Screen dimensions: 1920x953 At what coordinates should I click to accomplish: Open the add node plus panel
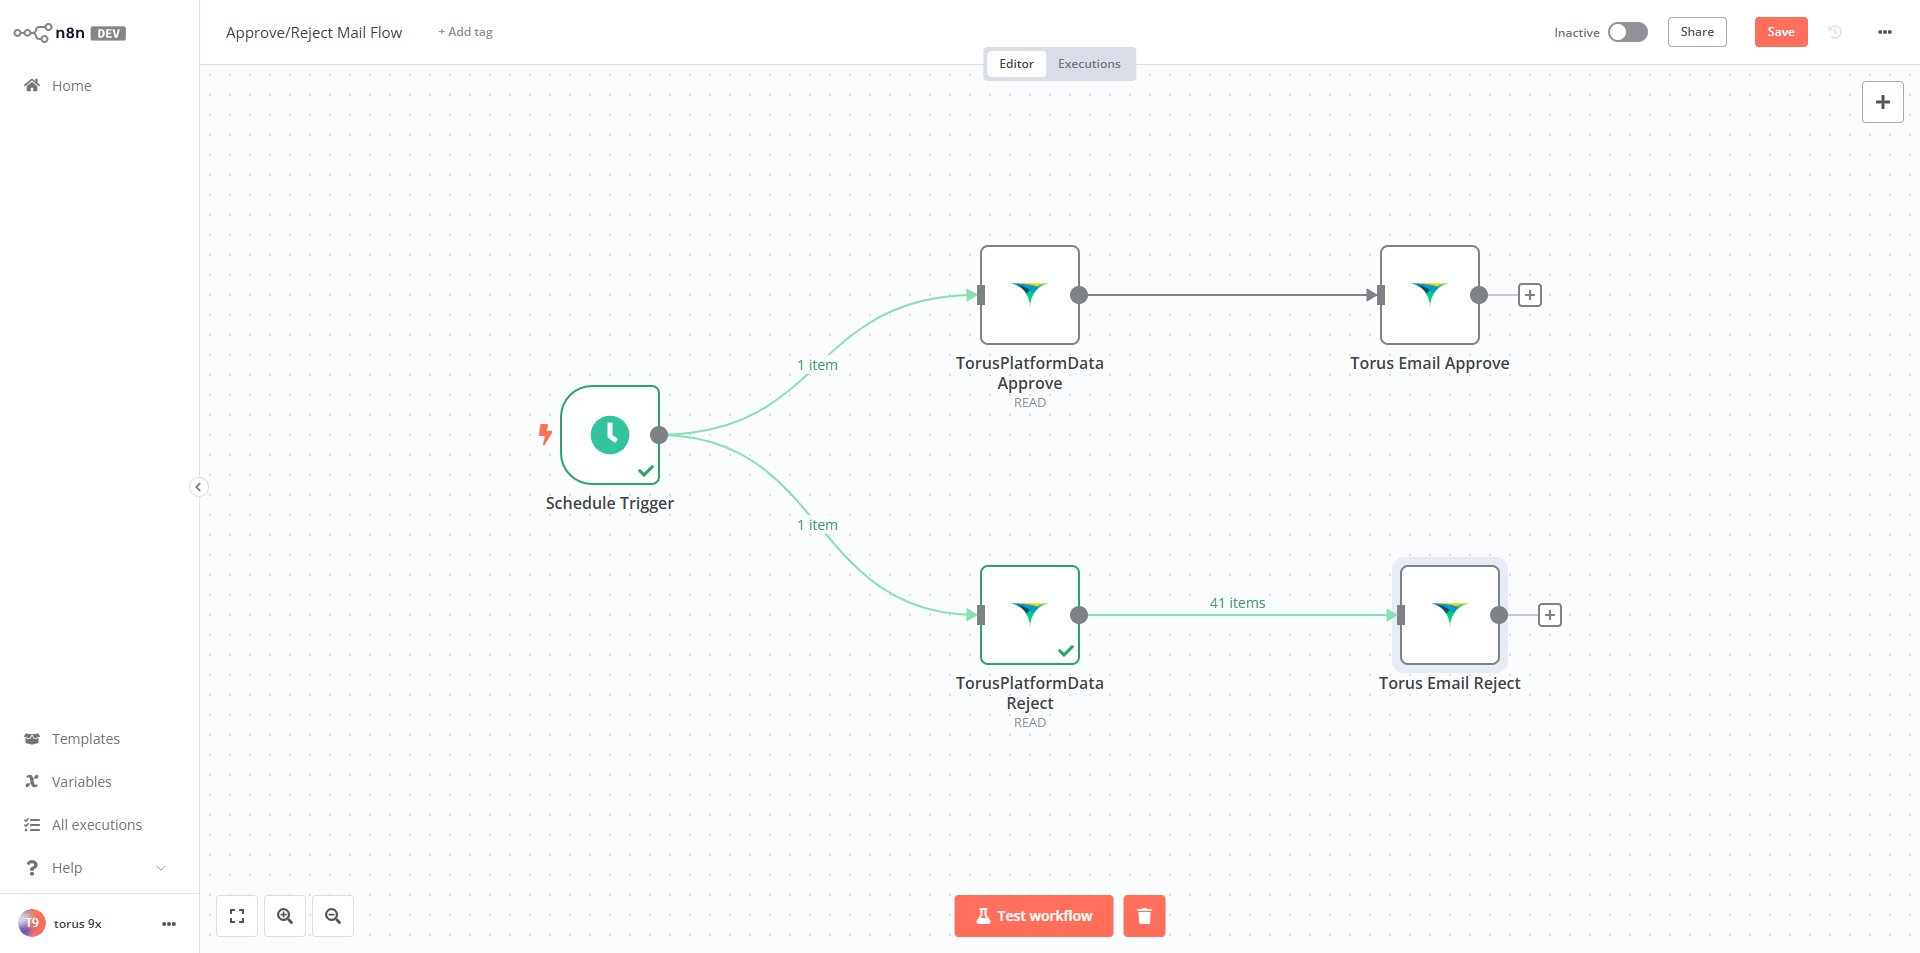tap(1882, 102)
